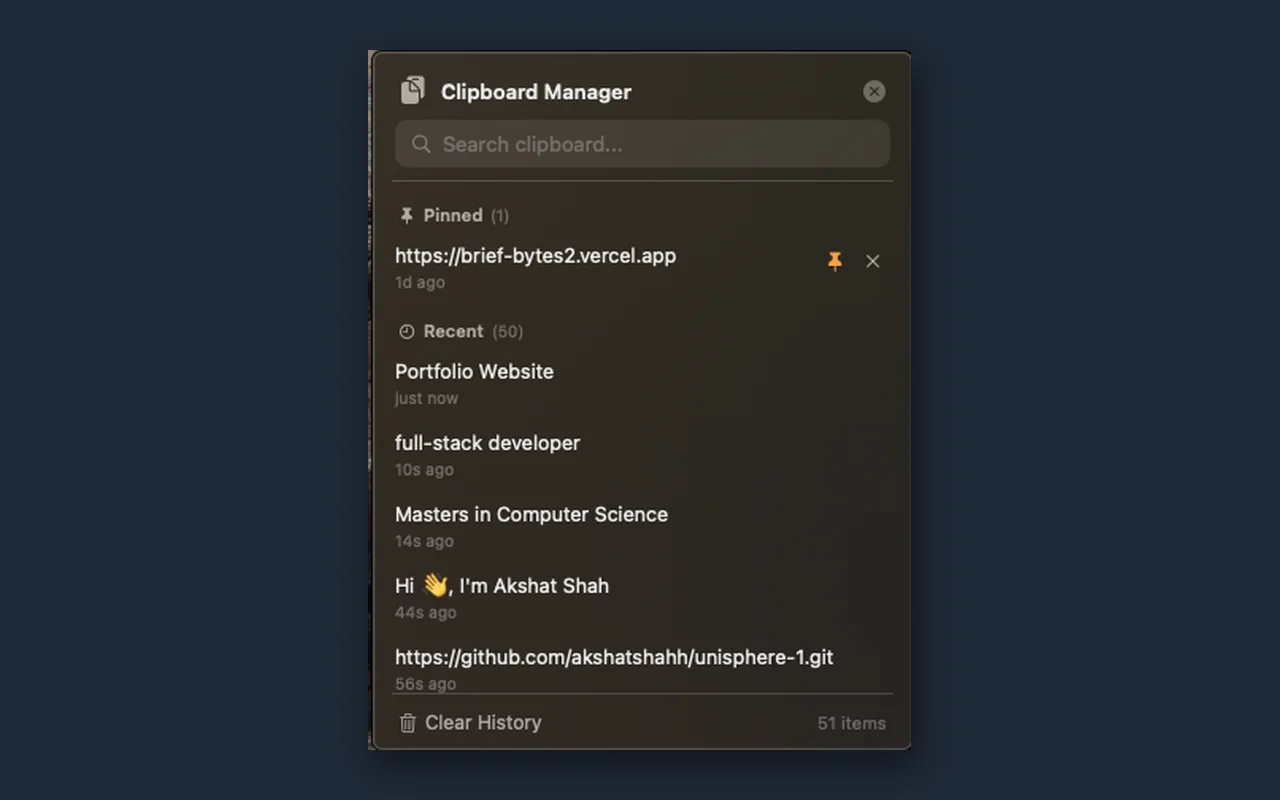Click the trash can icon
1280x800 pixels.
(408, 723)
